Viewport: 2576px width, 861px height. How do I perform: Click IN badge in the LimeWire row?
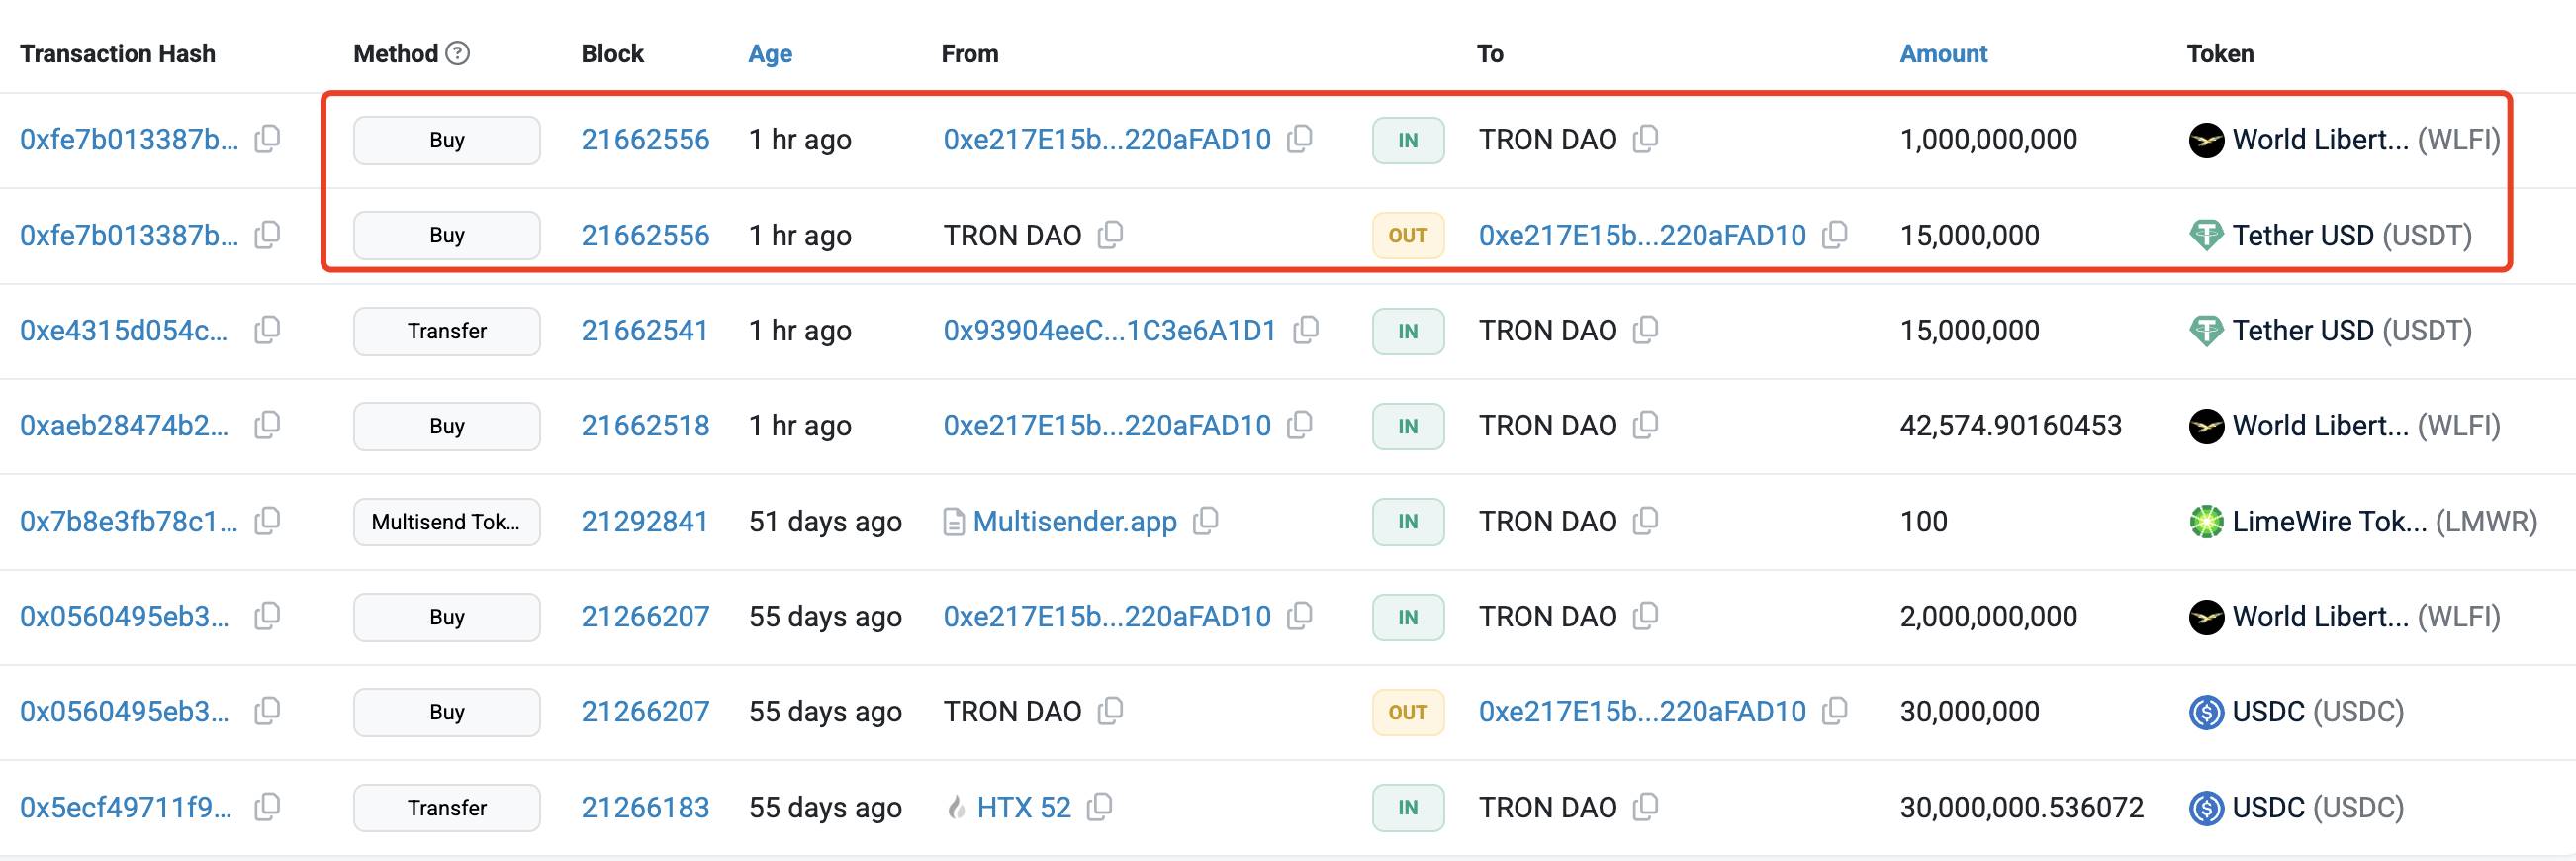point(1408,522)
